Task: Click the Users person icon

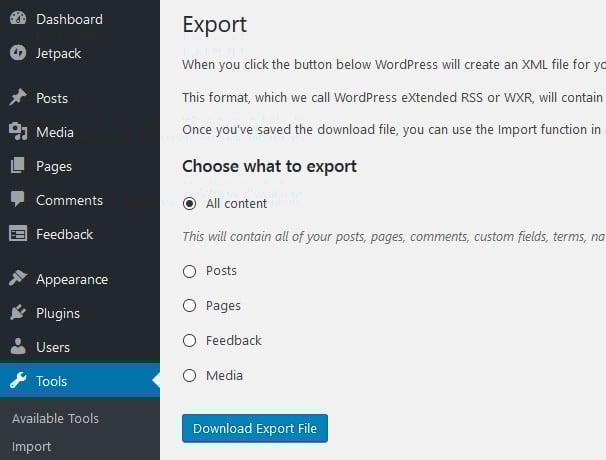Action: click(x=18, y=346)
